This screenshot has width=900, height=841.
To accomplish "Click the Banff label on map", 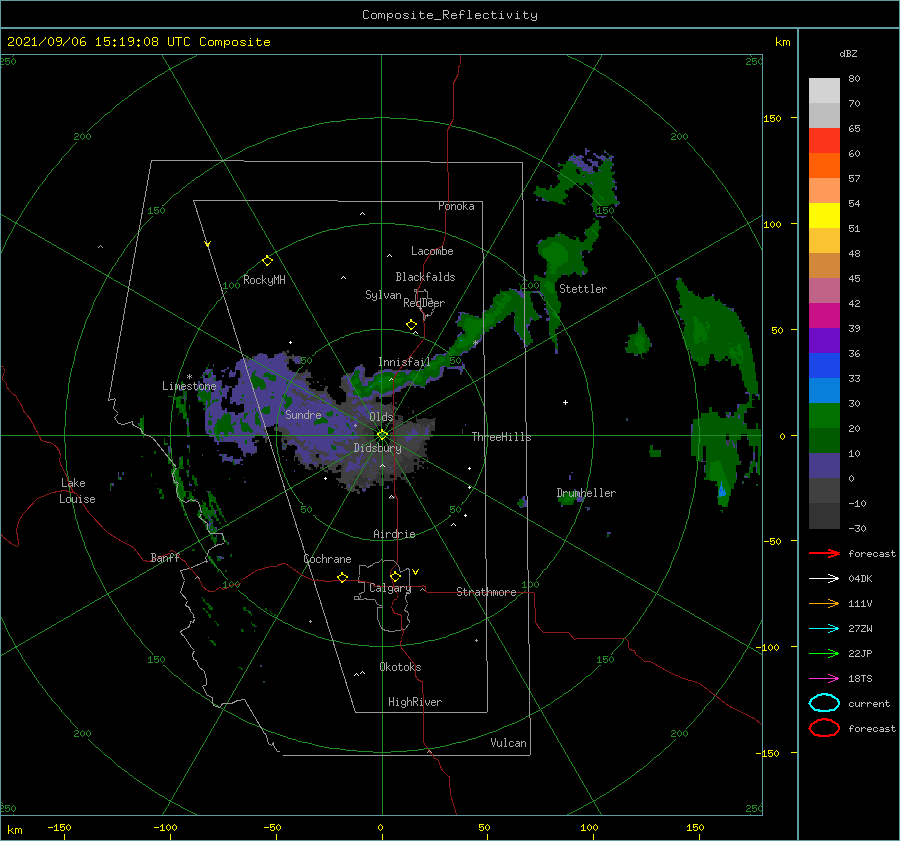I will 165,557.
